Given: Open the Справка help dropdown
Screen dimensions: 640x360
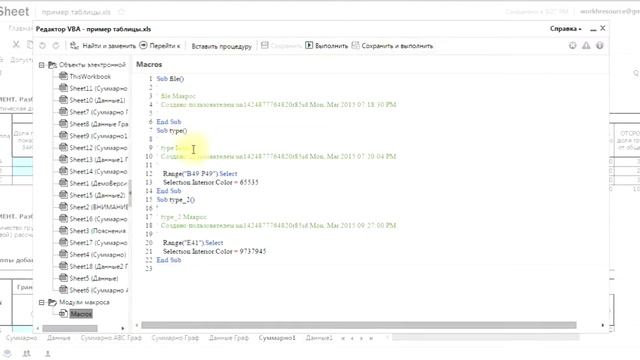Looking at the screenshot, I should (566, 29).
